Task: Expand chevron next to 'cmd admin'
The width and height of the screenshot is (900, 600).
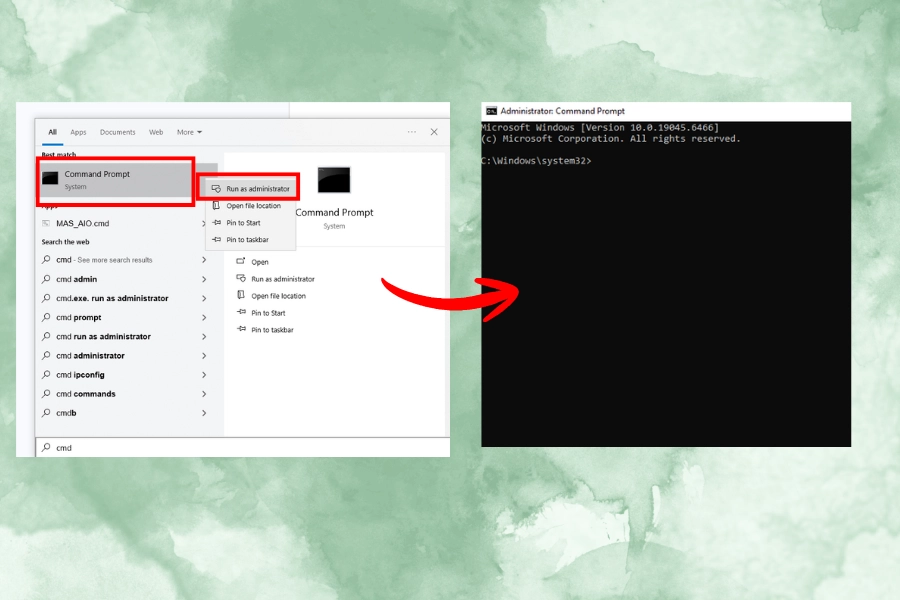Action: tap(204, 279)
